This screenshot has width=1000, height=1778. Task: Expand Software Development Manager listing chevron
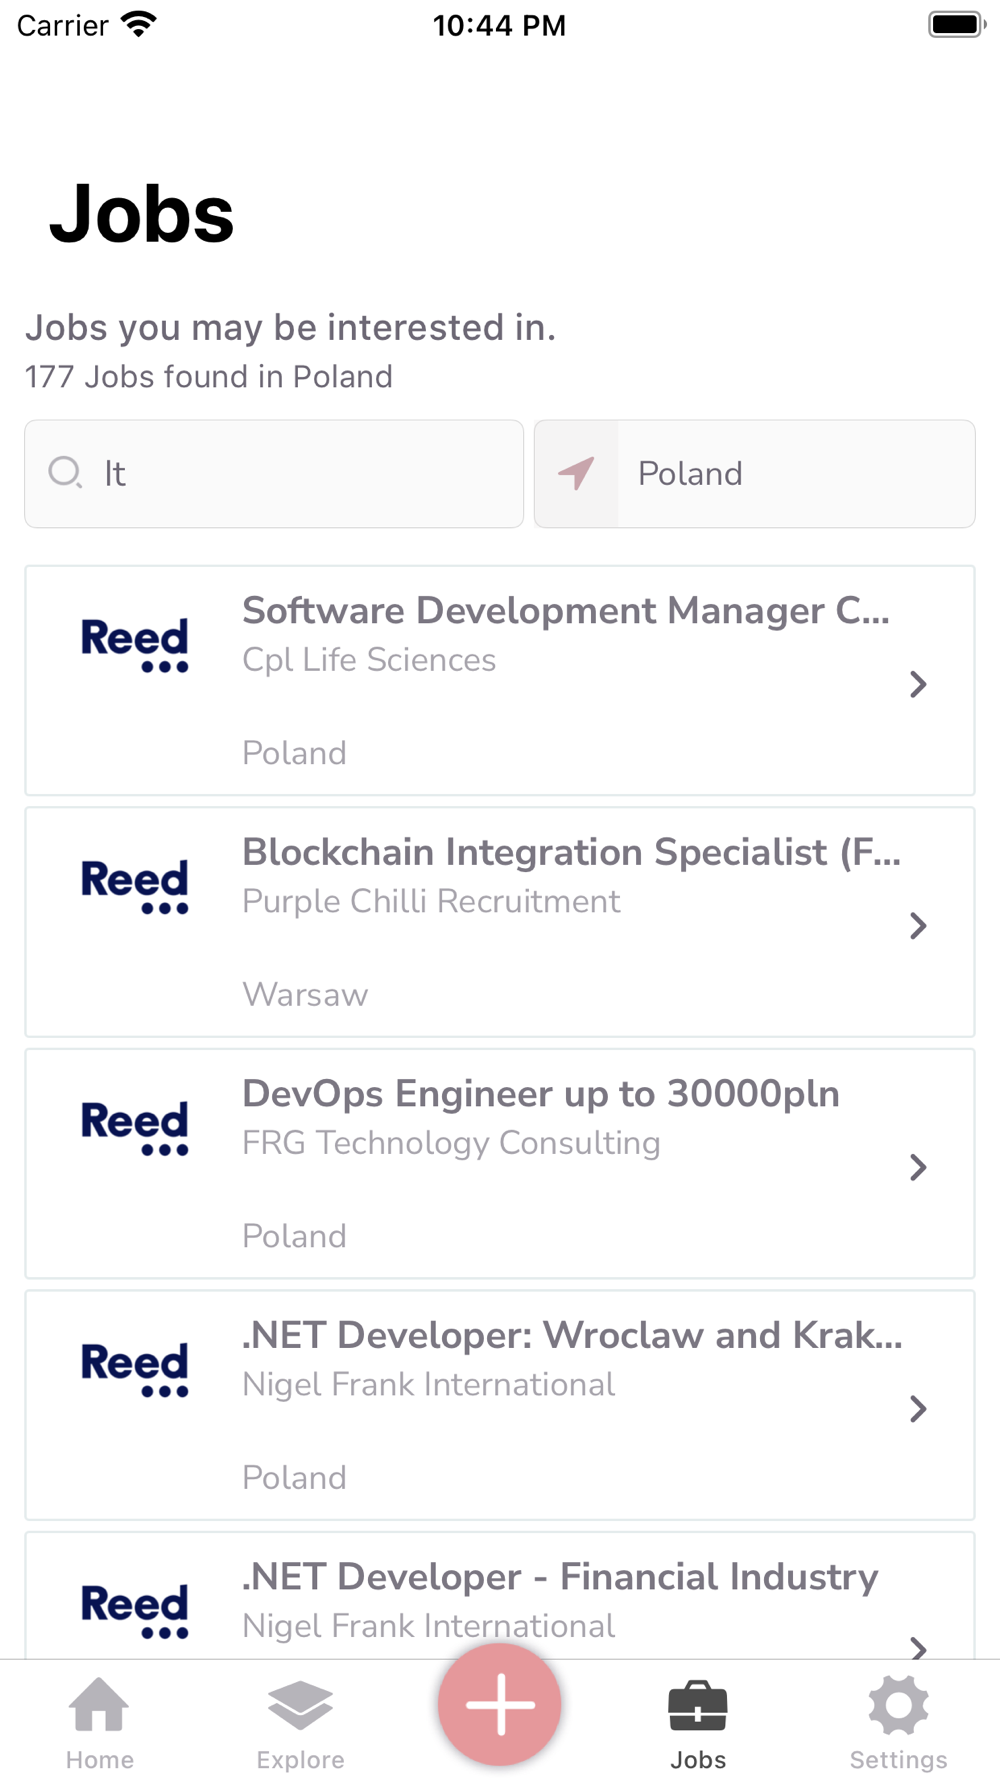918,684
